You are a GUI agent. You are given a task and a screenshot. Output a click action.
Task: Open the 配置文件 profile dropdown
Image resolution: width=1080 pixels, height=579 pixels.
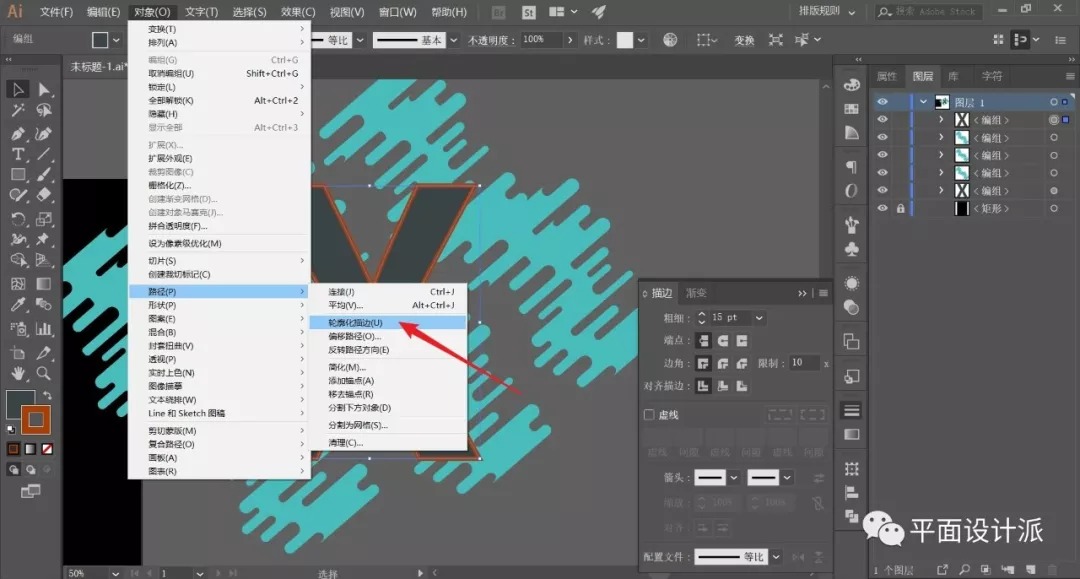(776, 556)
